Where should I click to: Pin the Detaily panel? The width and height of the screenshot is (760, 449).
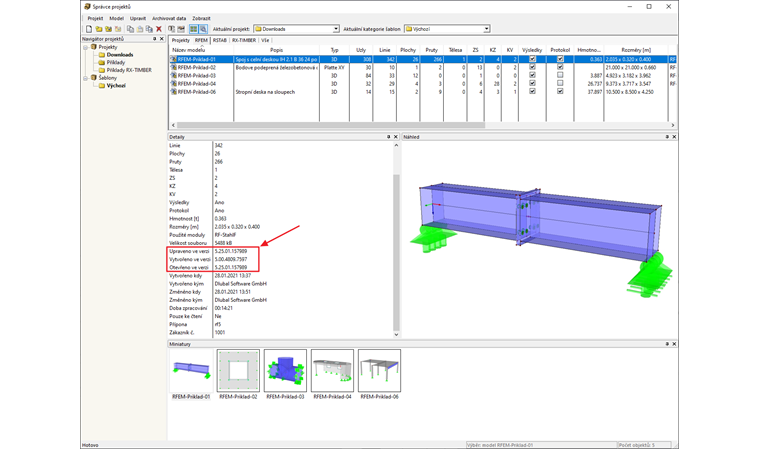click(388, 137)
